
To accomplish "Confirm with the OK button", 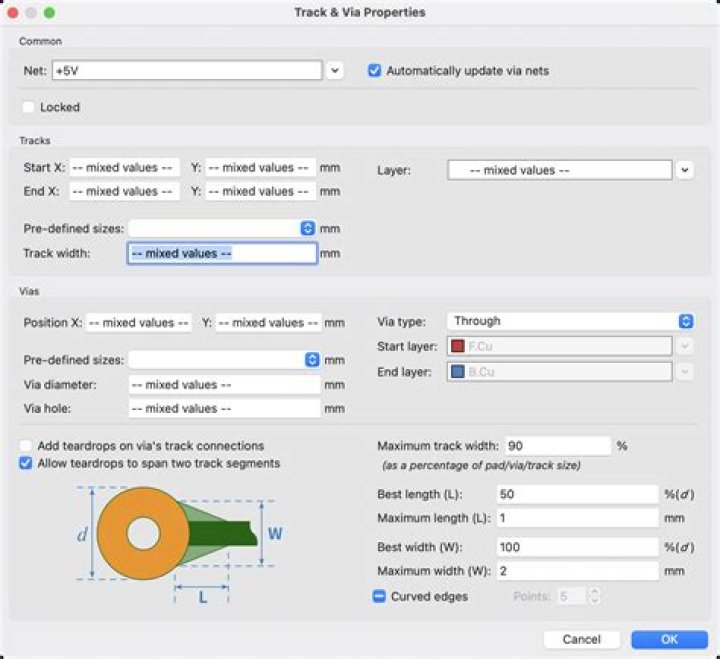I will click(669, 640).
